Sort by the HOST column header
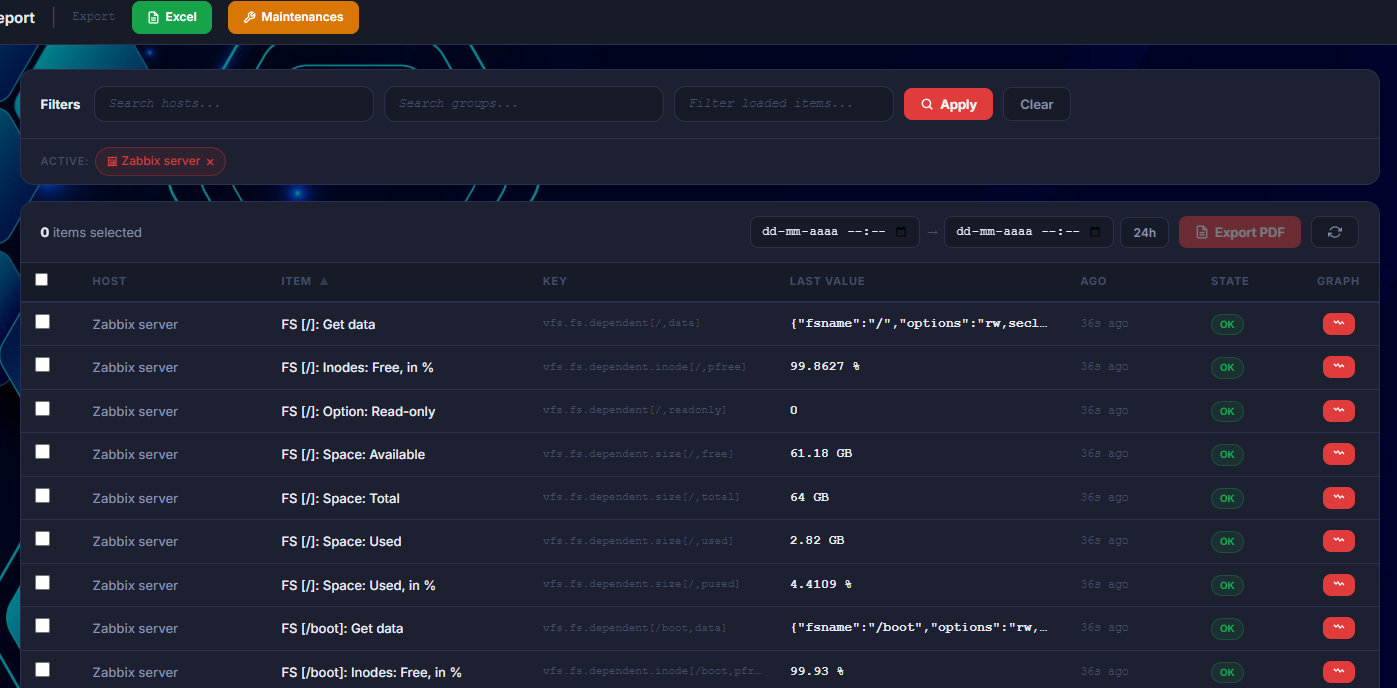This screenshot has height=688, width=1397. (x=109, y=281)
